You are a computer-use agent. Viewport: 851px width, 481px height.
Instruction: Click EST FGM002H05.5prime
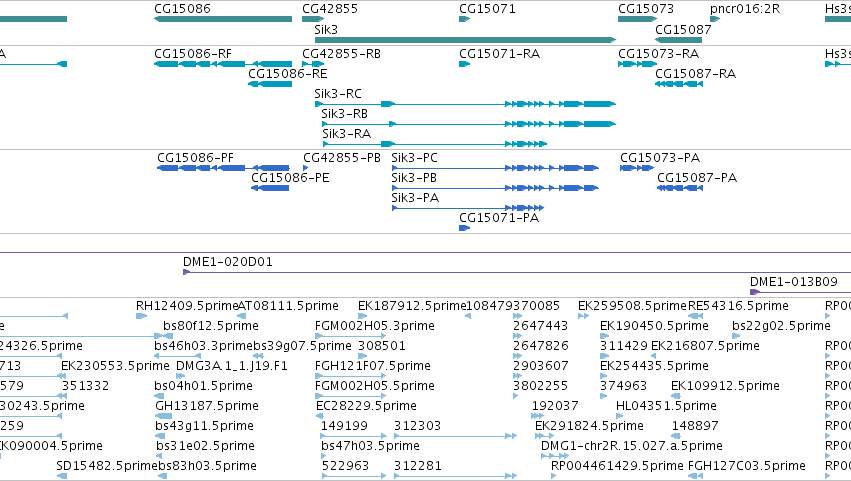[x=374, y=387]
